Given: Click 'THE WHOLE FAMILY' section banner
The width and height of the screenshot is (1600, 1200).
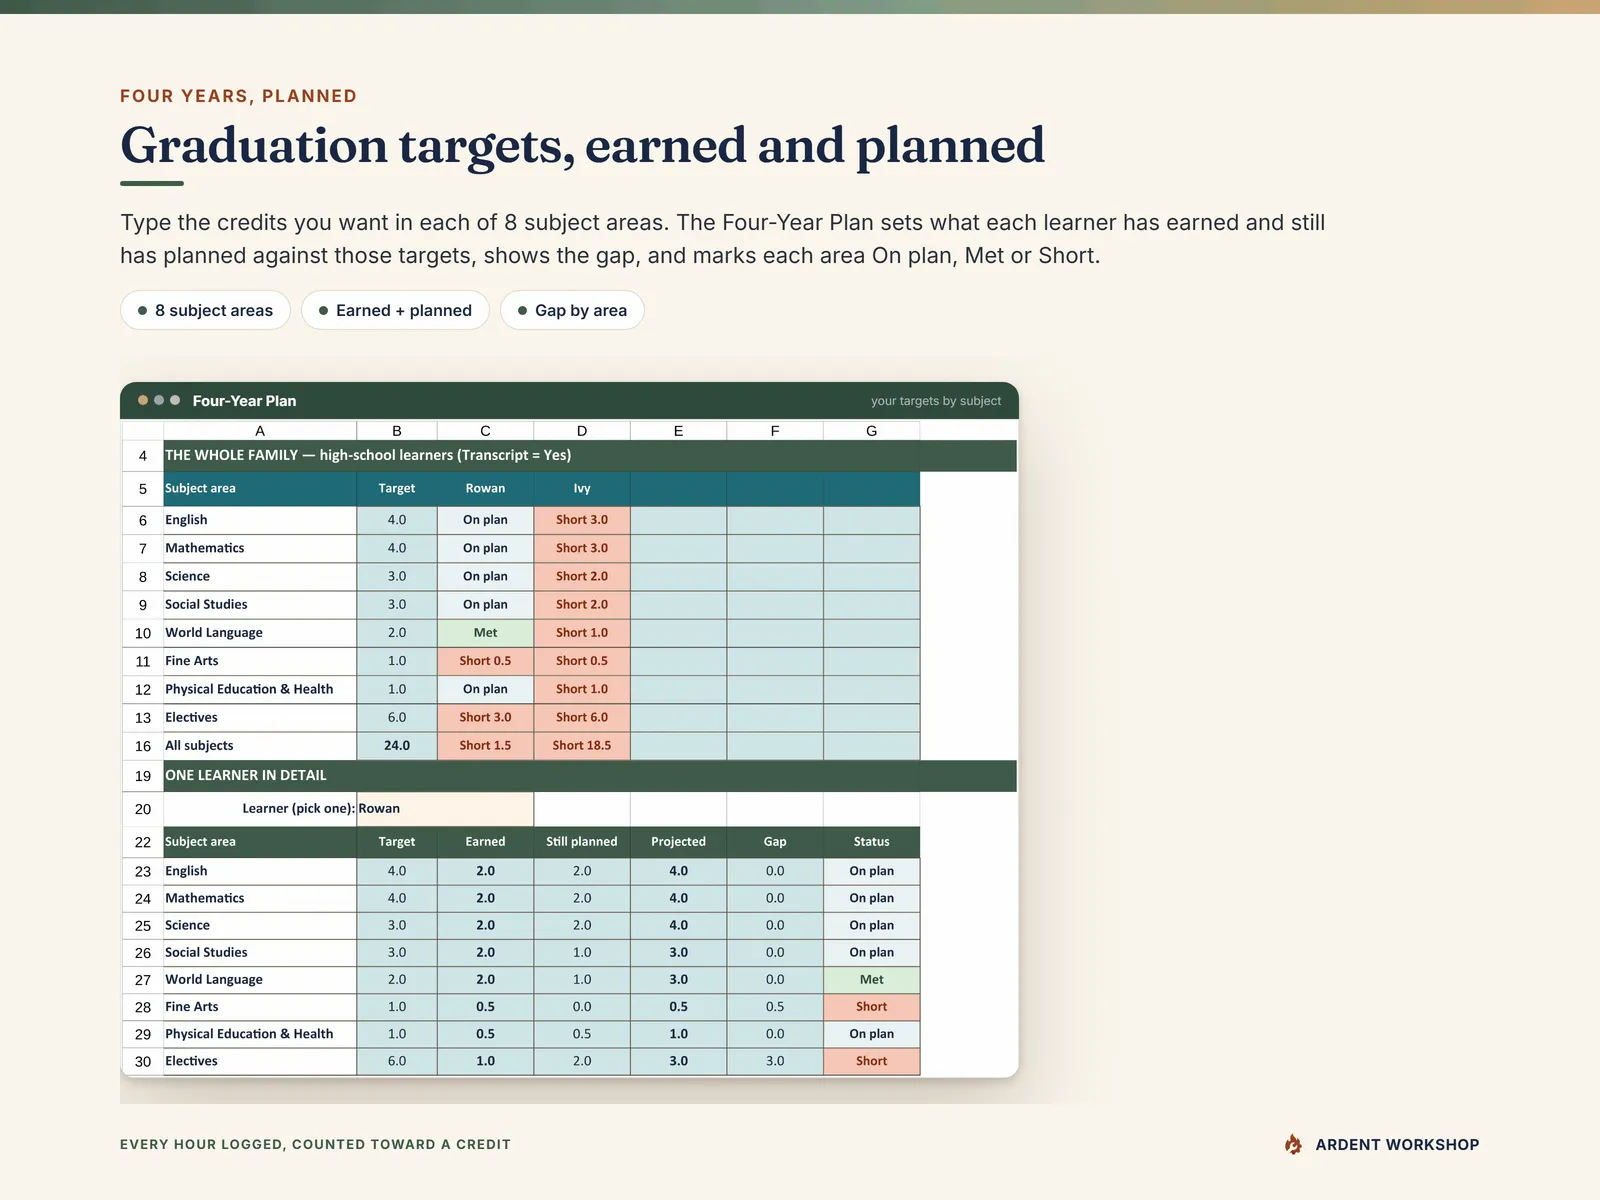Looking at the screenshot, I should [x=590, y=456].
